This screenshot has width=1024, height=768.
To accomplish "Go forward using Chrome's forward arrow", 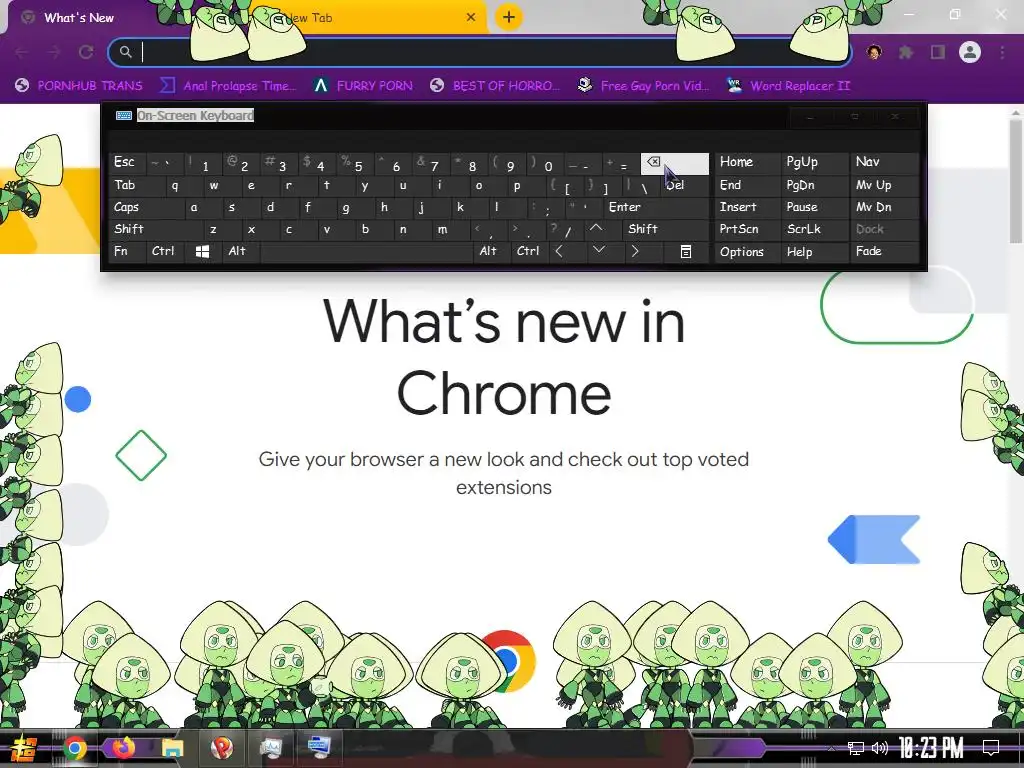I will click(54, 52).
